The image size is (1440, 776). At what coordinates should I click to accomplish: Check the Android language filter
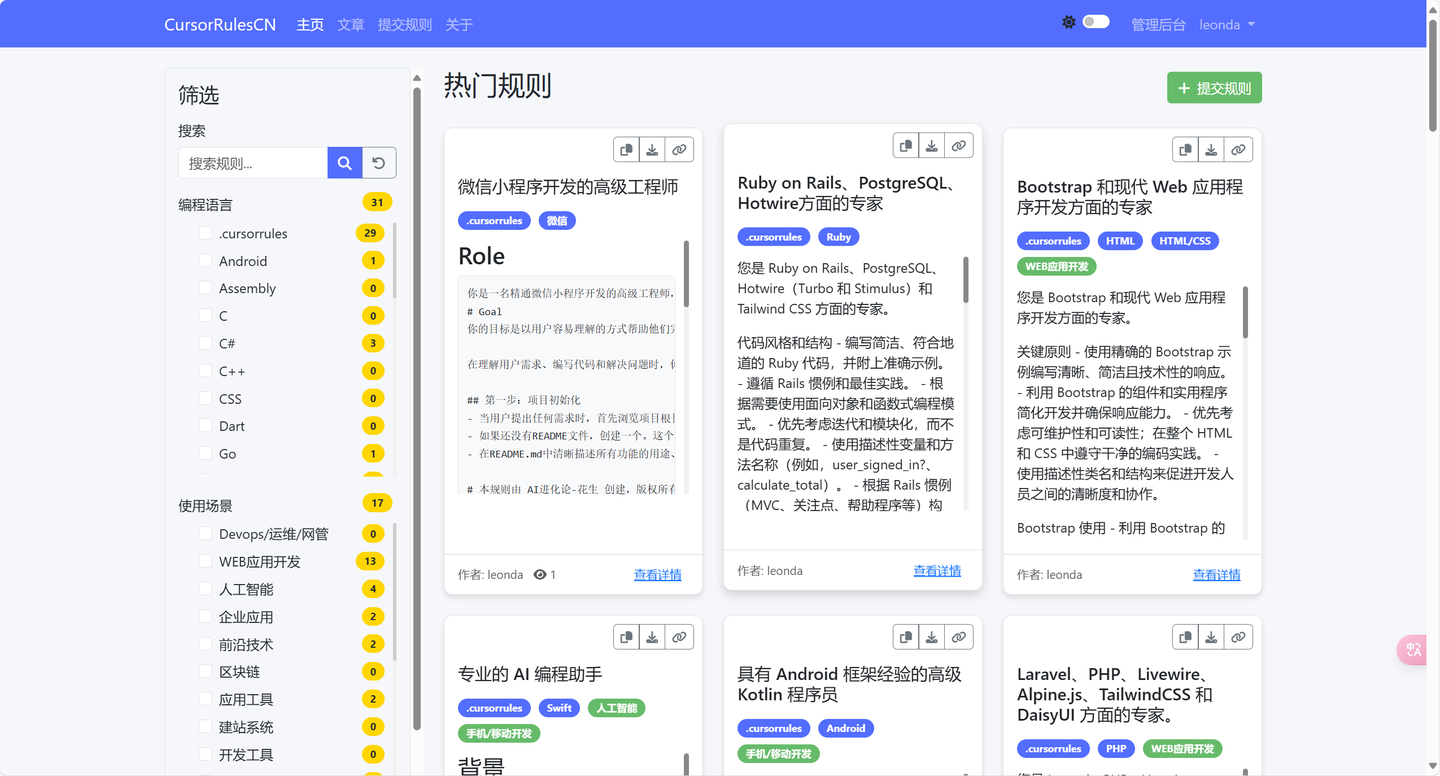[x=205, y=261]
